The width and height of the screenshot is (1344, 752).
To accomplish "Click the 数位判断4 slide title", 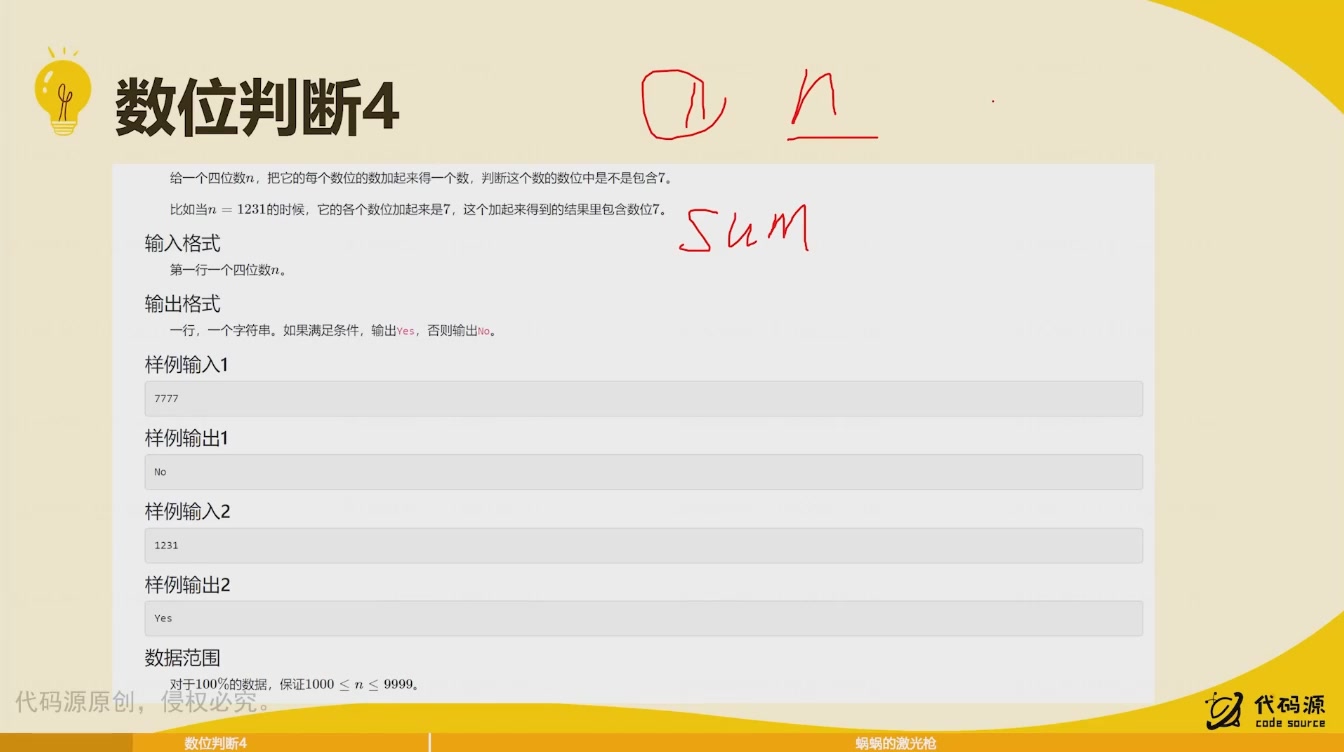I will tap(257, 108).
